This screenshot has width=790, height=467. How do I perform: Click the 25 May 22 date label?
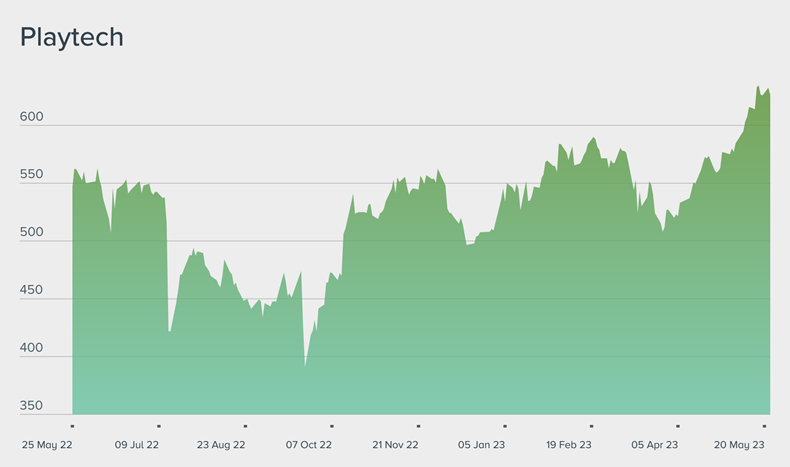(48, 444)
